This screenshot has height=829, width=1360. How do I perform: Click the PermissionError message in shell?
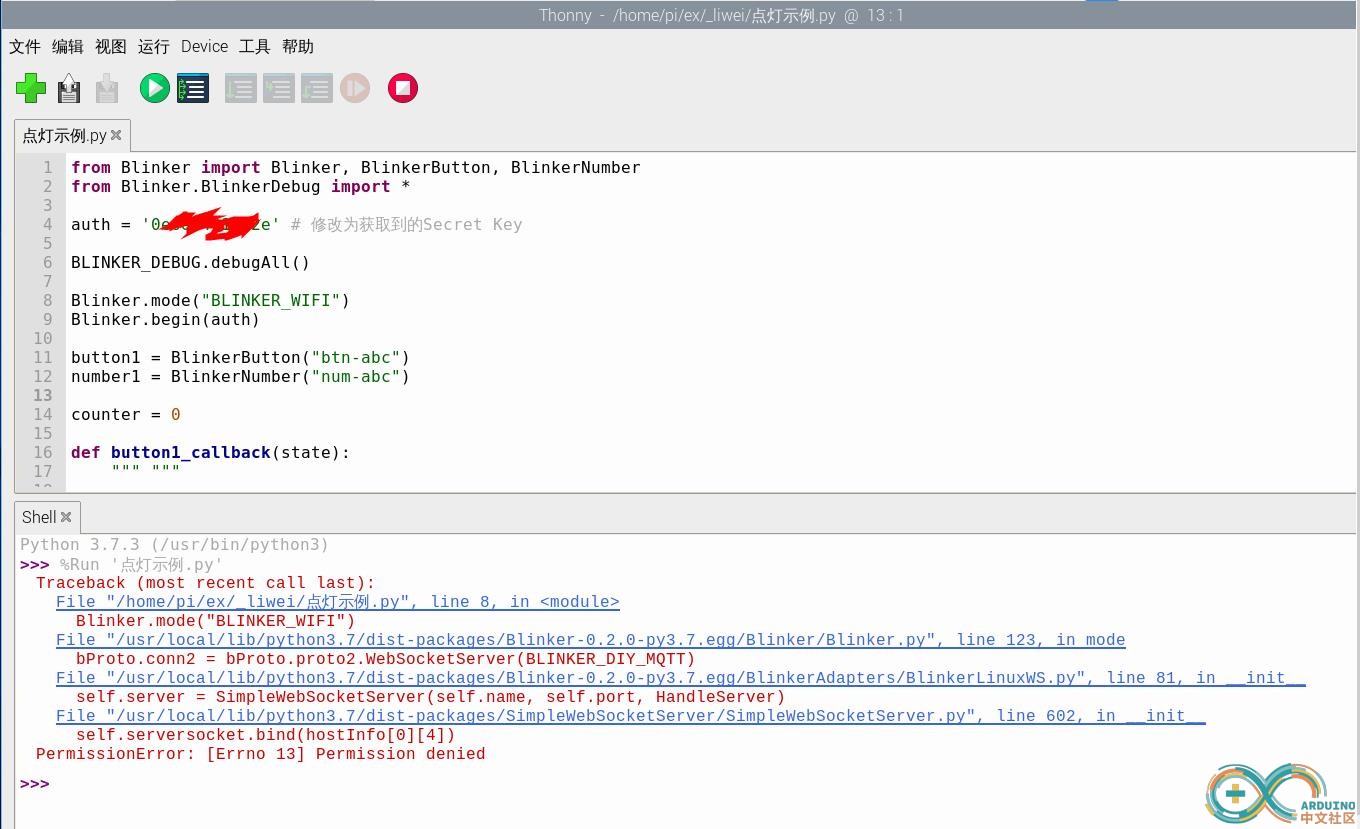click(260, 754)
